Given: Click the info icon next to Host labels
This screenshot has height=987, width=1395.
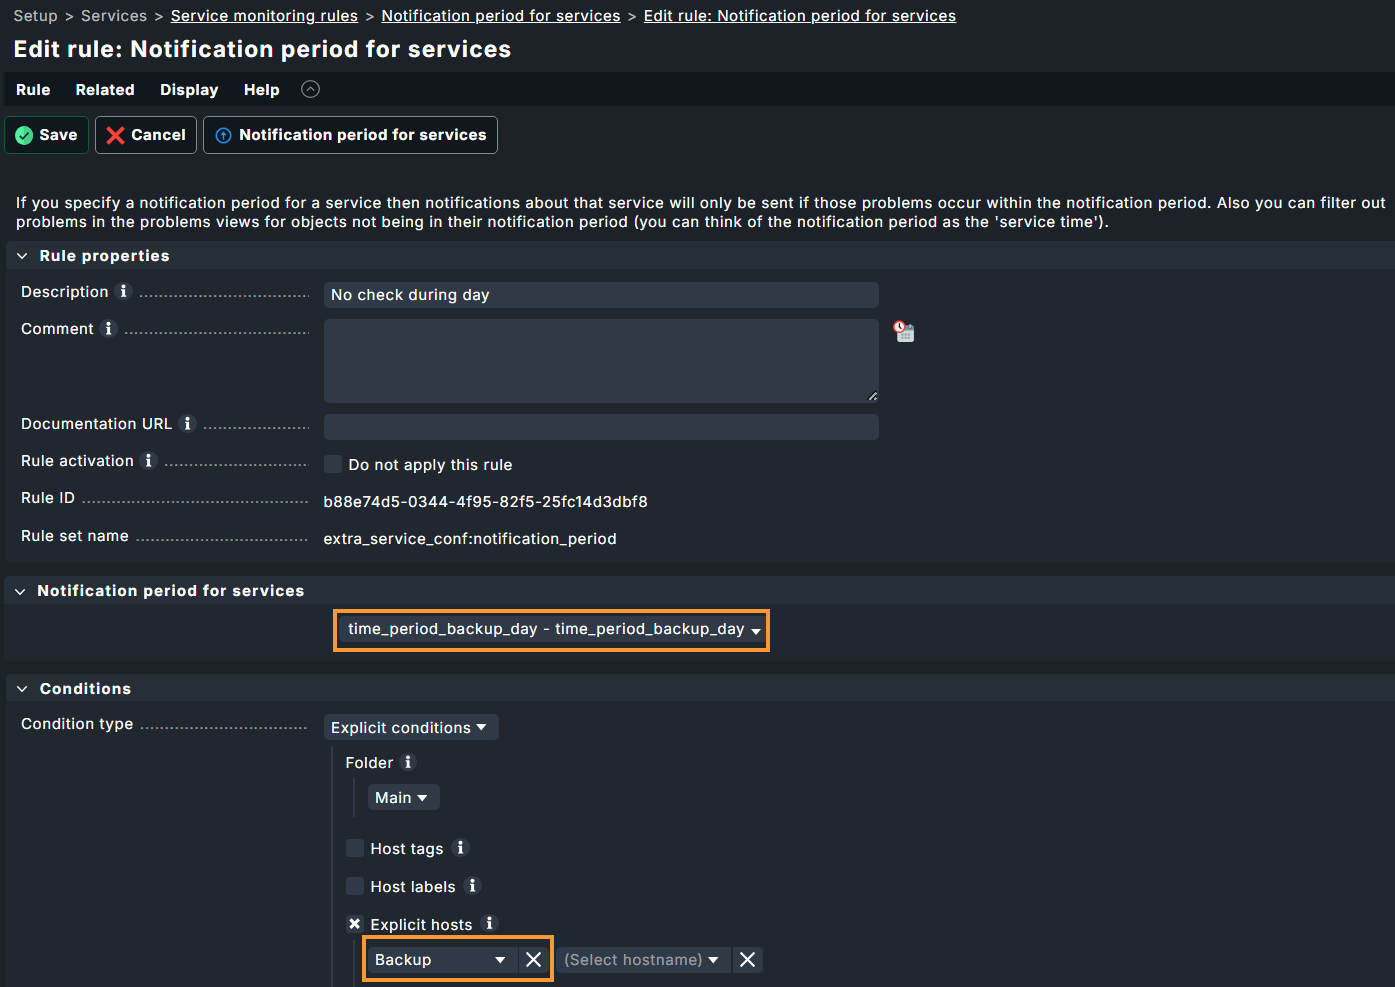Looking at the screenshot, I should [x=473, y=885].
